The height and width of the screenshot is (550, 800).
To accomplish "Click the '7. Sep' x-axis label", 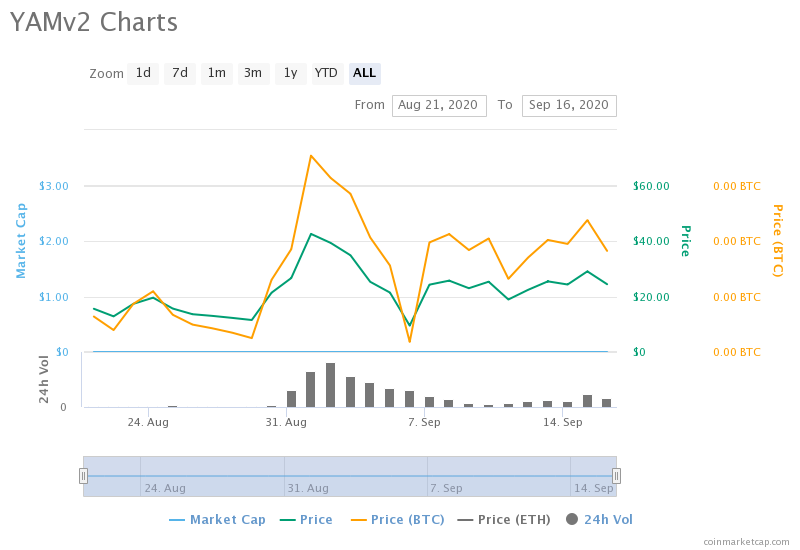I will [424, 422].
